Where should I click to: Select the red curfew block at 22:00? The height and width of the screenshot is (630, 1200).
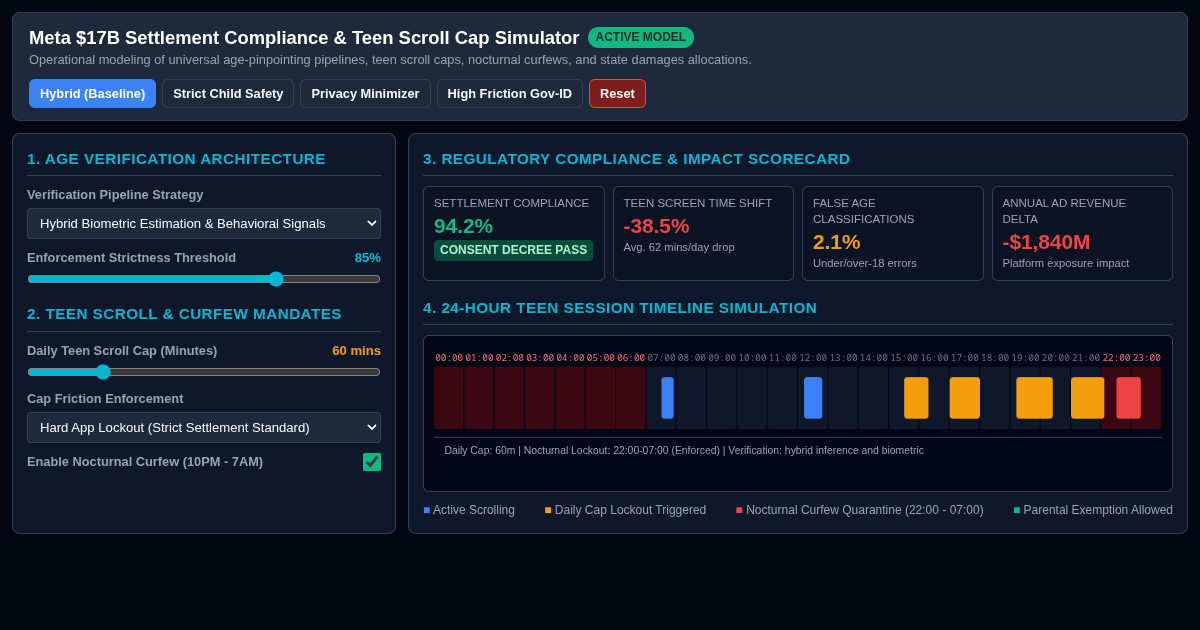[1128, 398]
